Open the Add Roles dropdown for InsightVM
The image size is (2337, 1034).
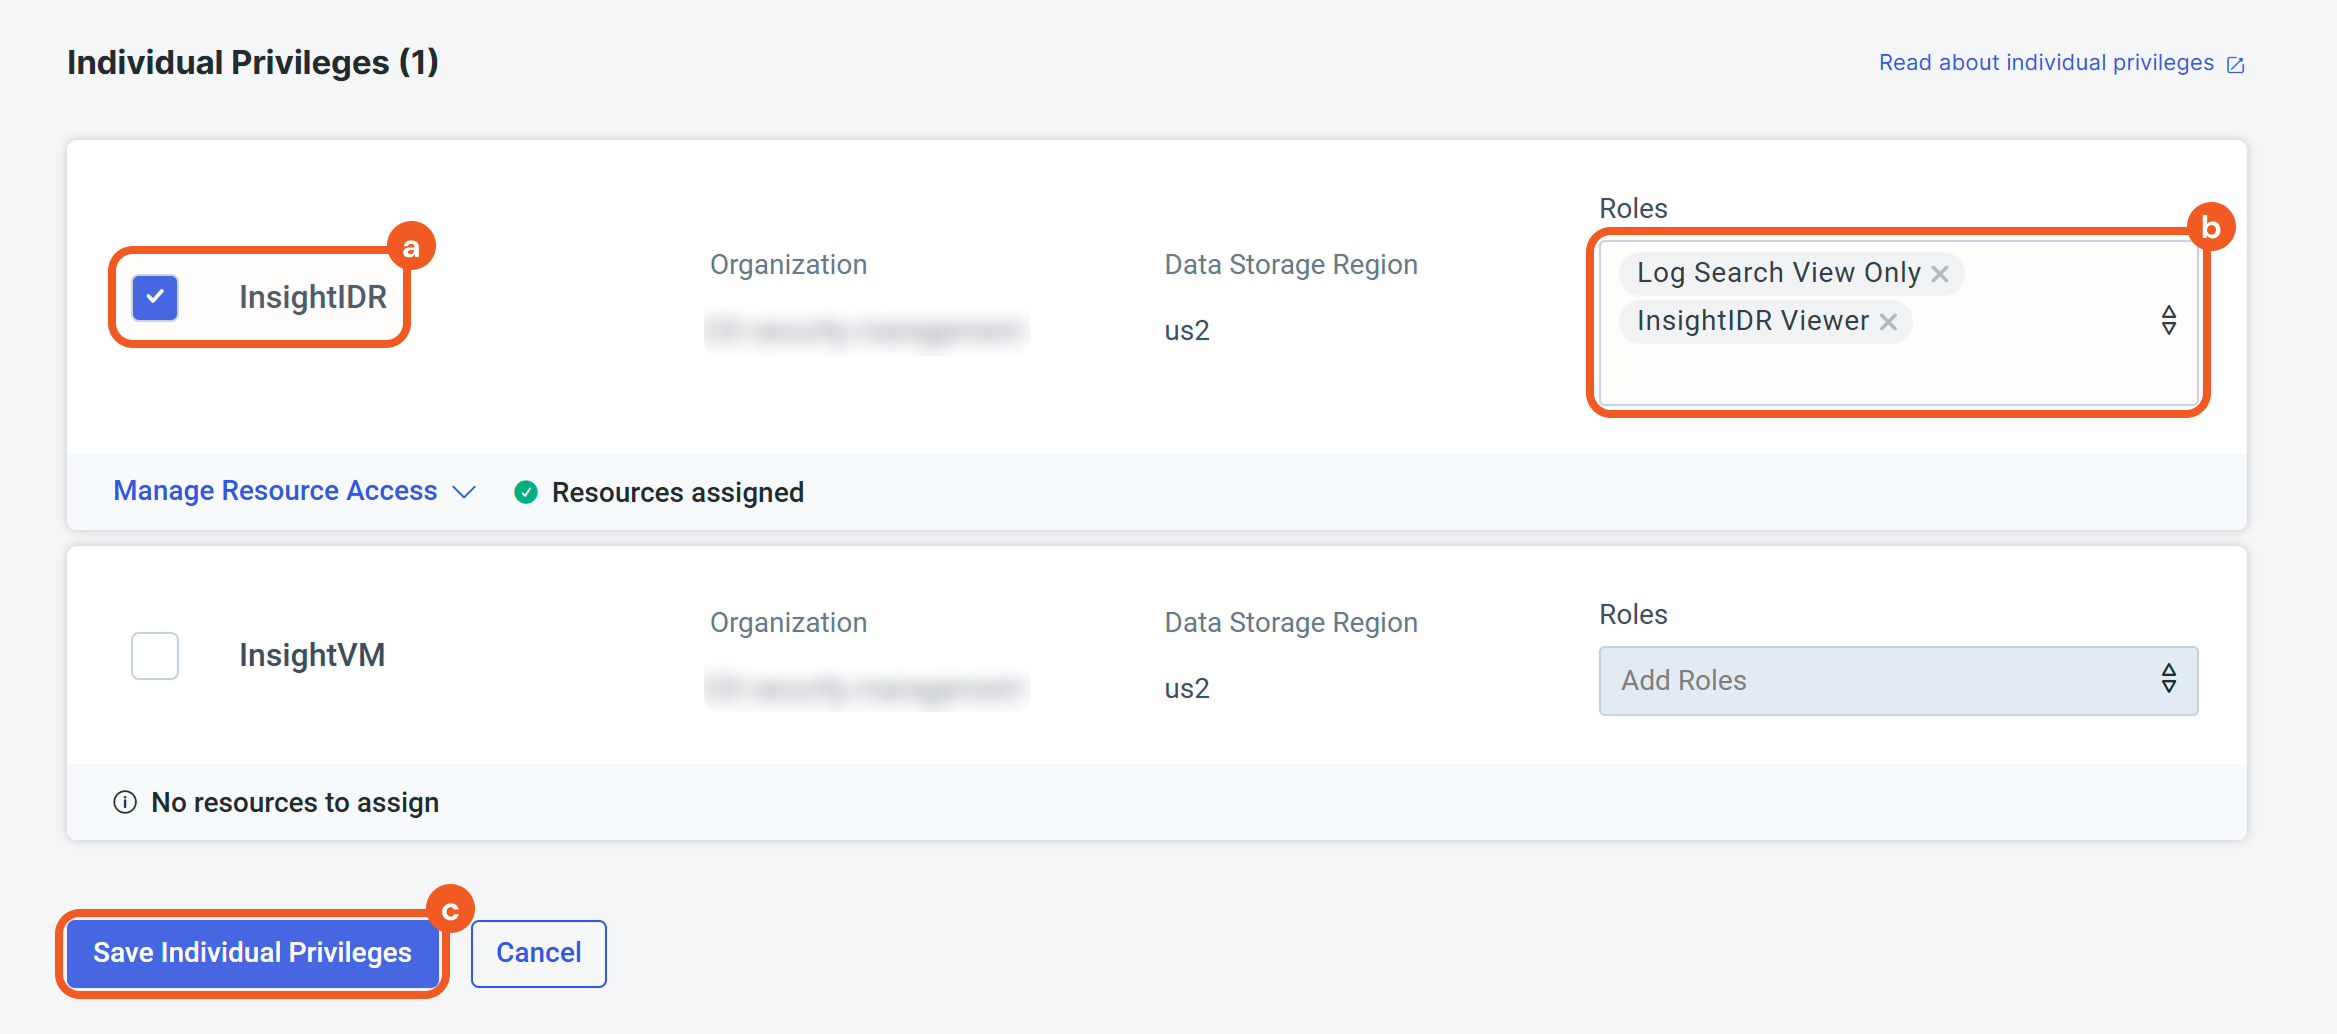(1897, 680)
